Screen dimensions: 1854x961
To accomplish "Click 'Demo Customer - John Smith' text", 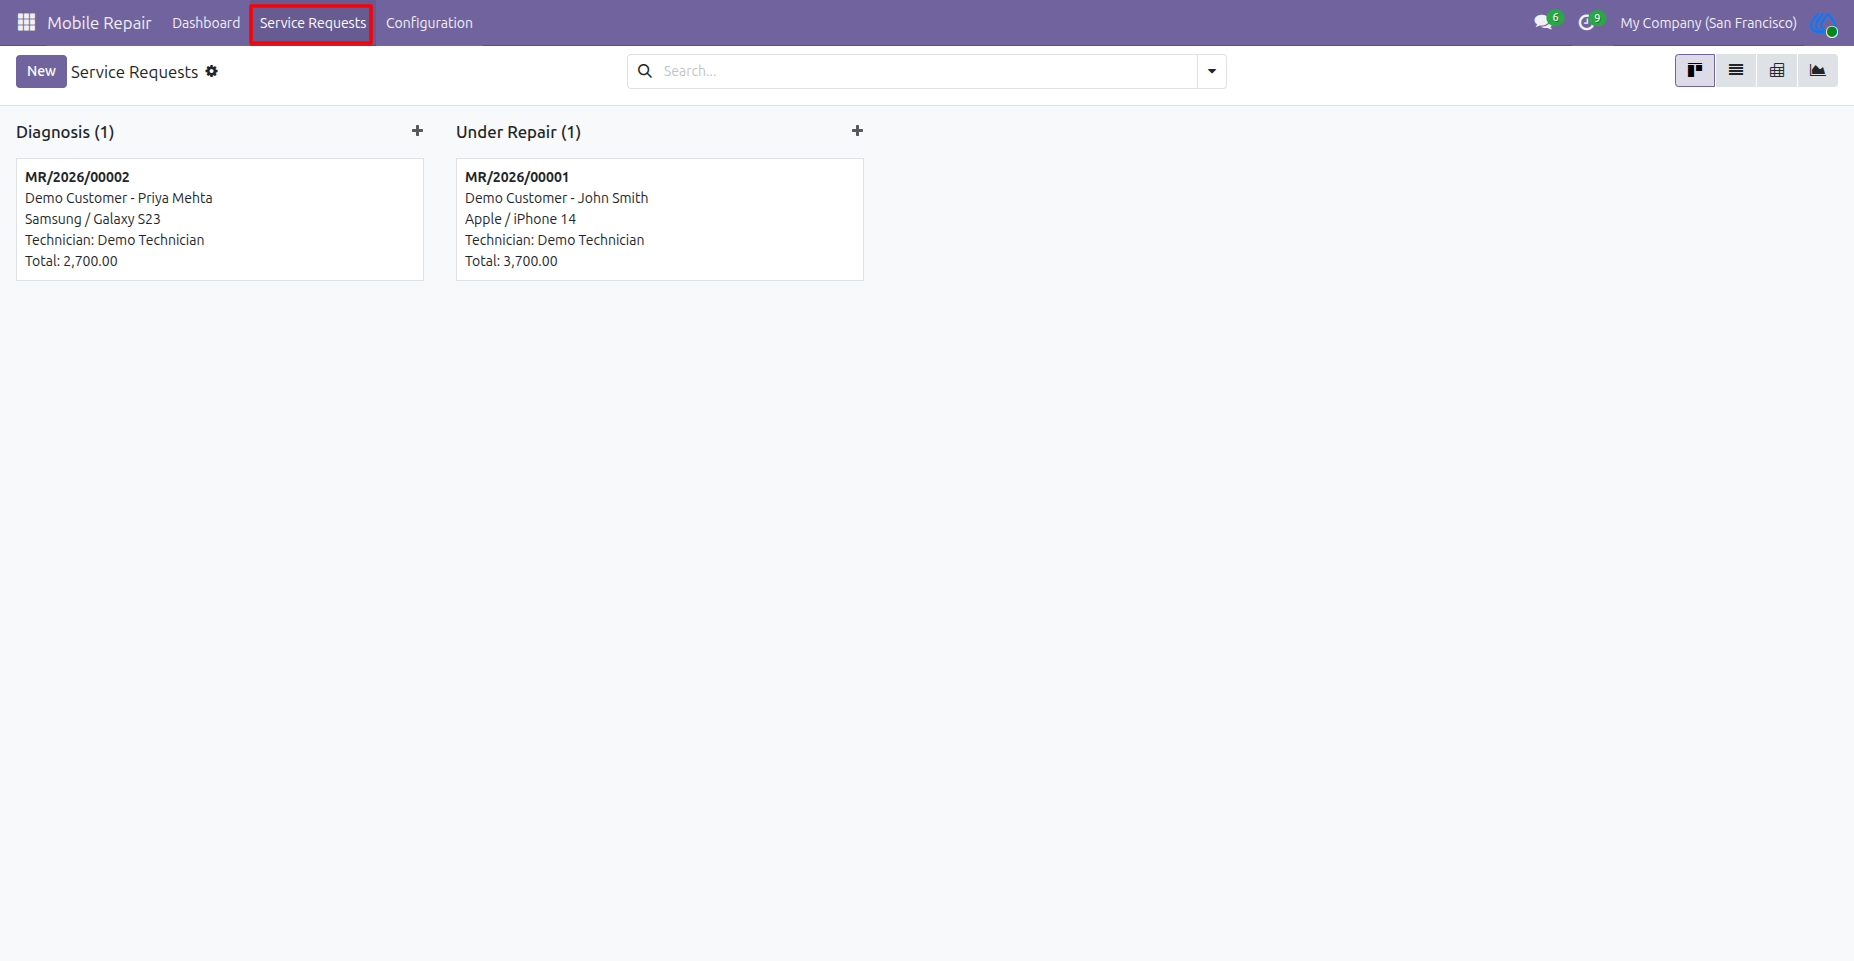I will coord(556,198).
